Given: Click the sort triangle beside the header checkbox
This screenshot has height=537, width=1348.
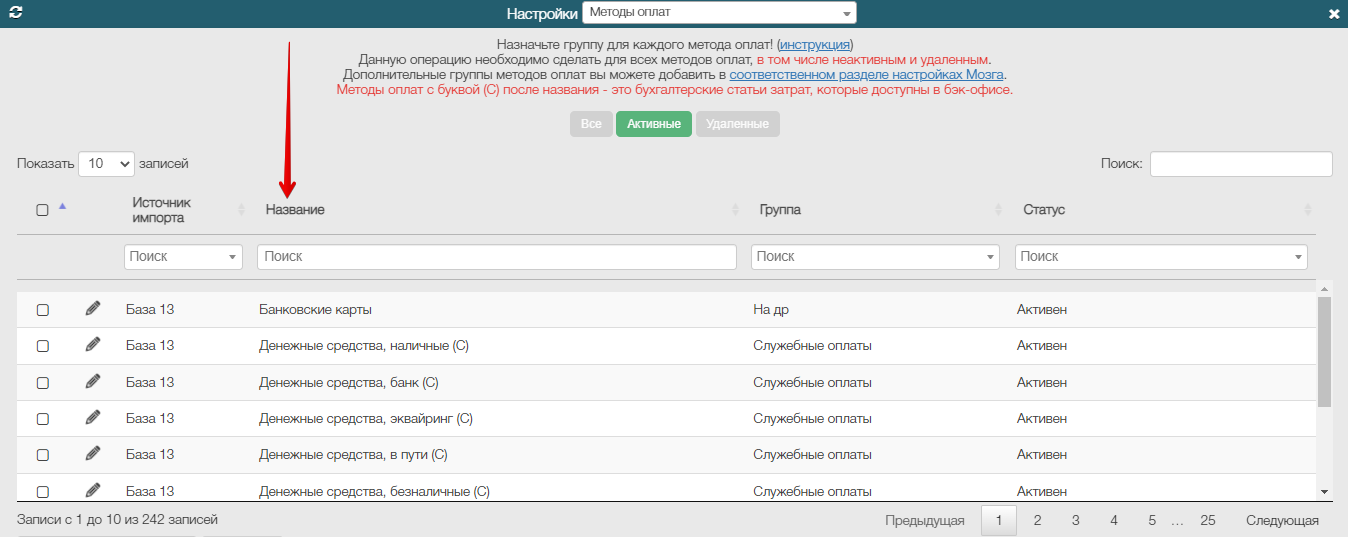Looking at the screenshot, I should tap(62, 206).
